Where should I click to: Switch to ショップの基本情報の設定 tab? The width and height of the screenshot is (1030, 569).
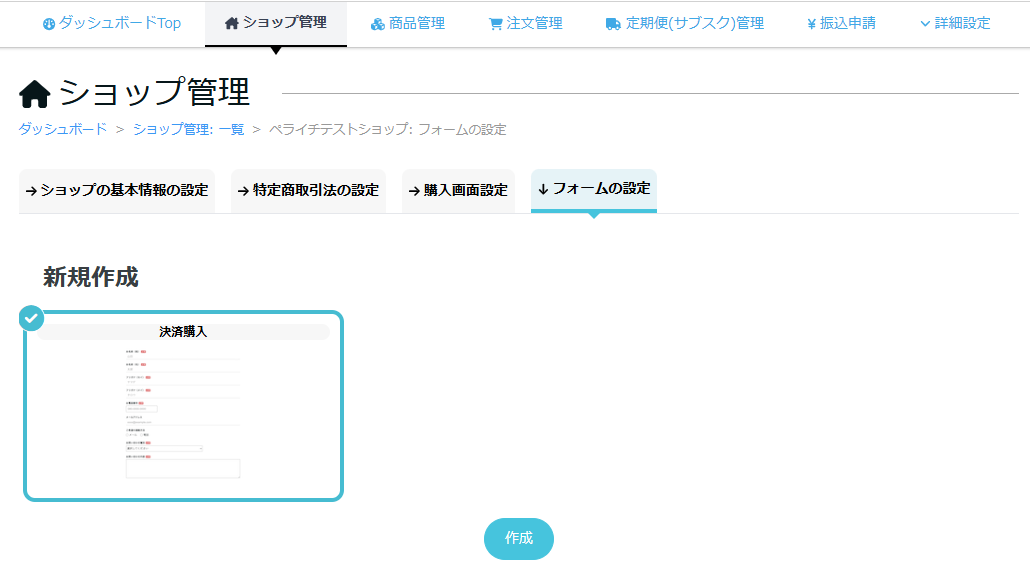coord(117,191)
